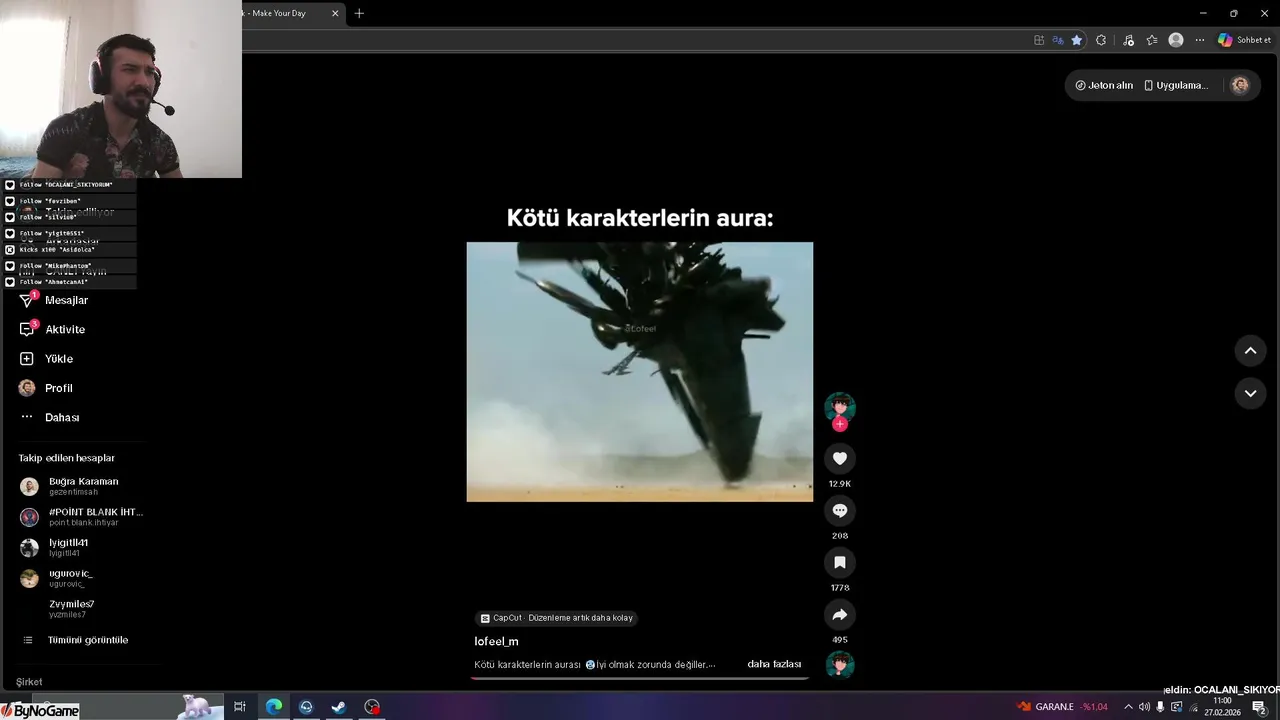
Task: Open the creator avatar beside the video
Action: [840, 406]
